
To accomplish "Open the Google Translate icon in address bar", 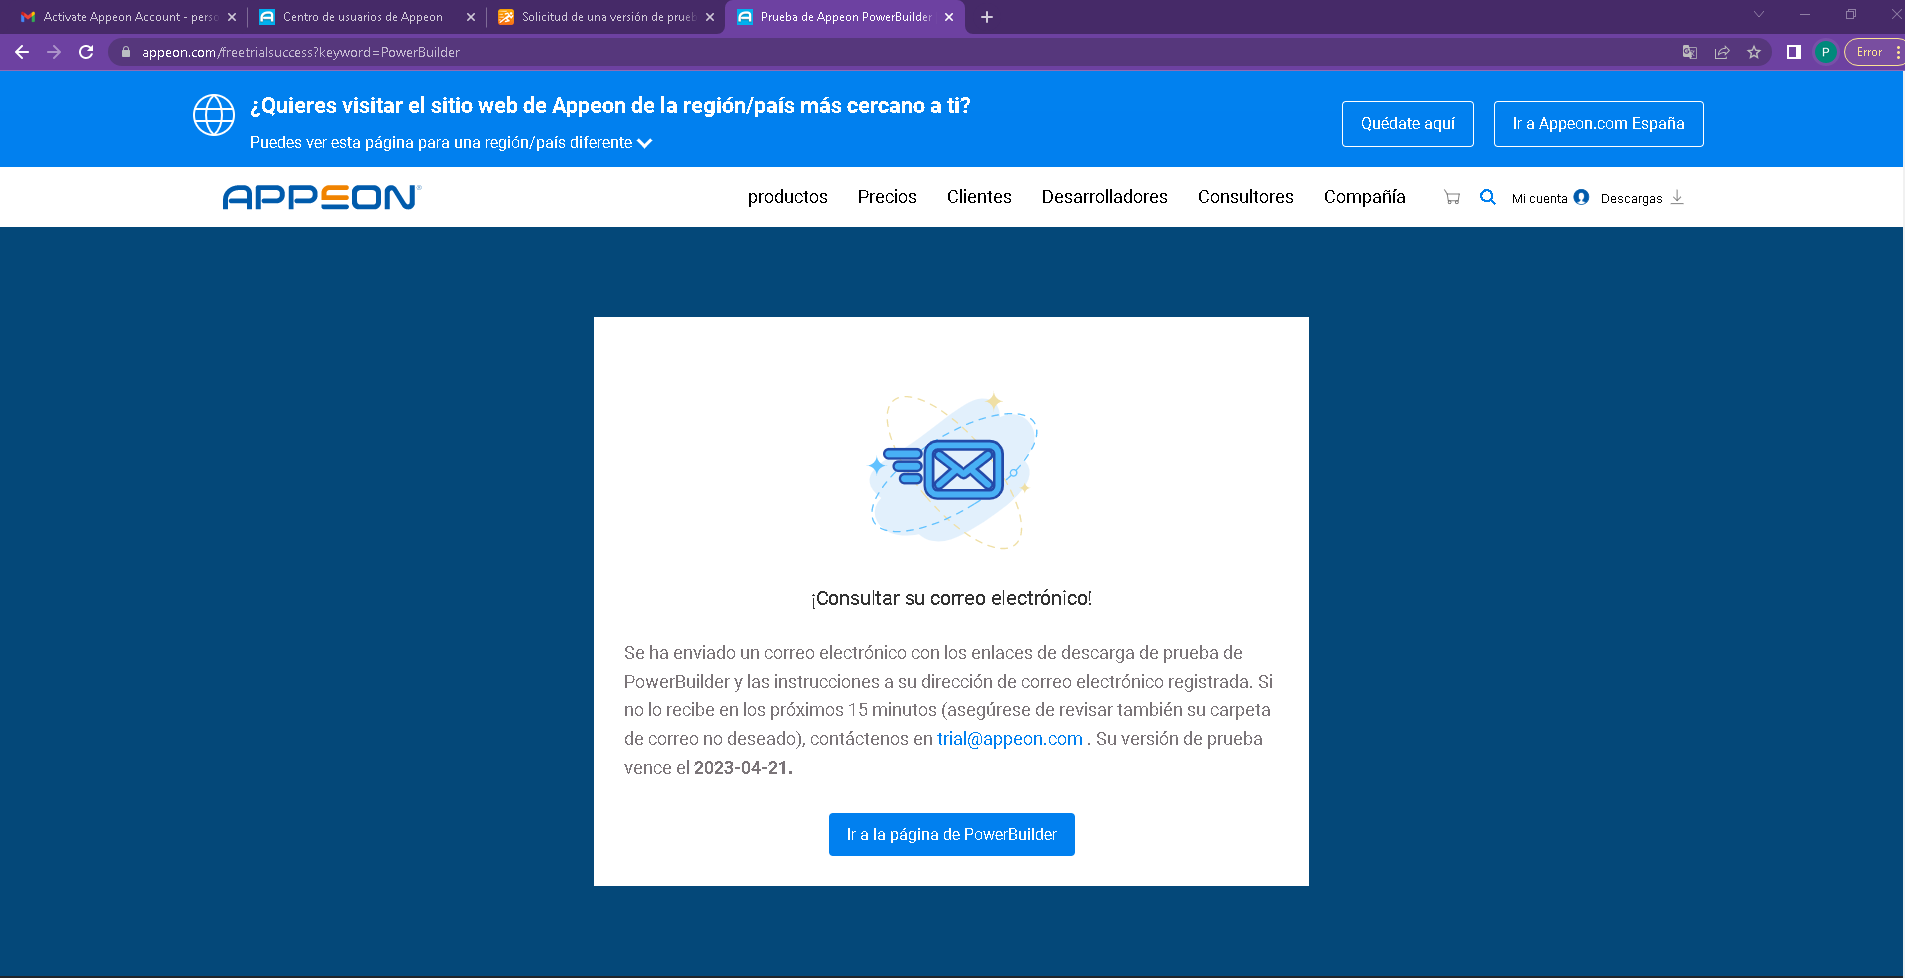I will (x=1690, y=52).
